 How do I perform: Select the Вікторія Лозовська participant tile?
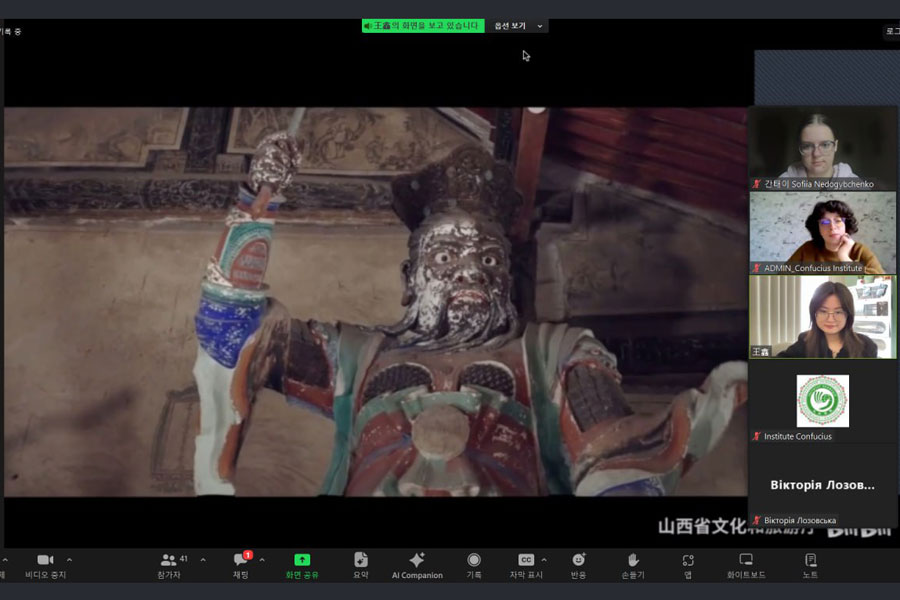823,486
